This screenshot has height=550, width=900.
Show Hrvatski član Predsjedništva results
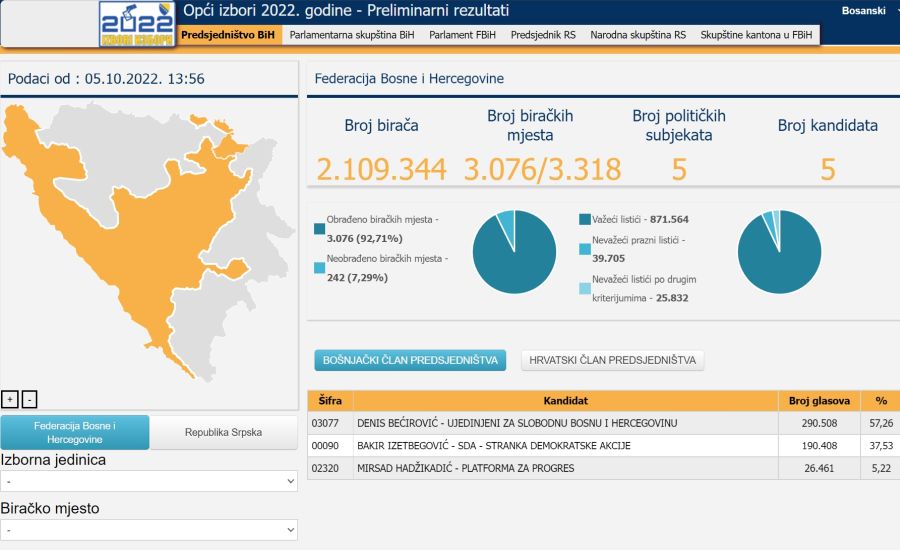pos(612,361)
